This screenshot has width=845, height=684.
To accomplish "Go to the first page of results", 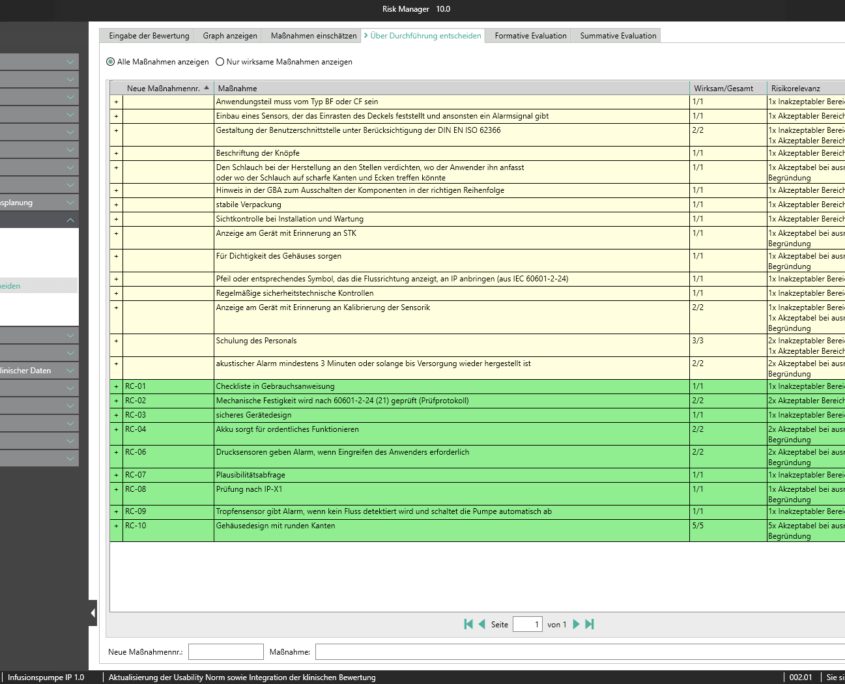I will pos(469,625).
